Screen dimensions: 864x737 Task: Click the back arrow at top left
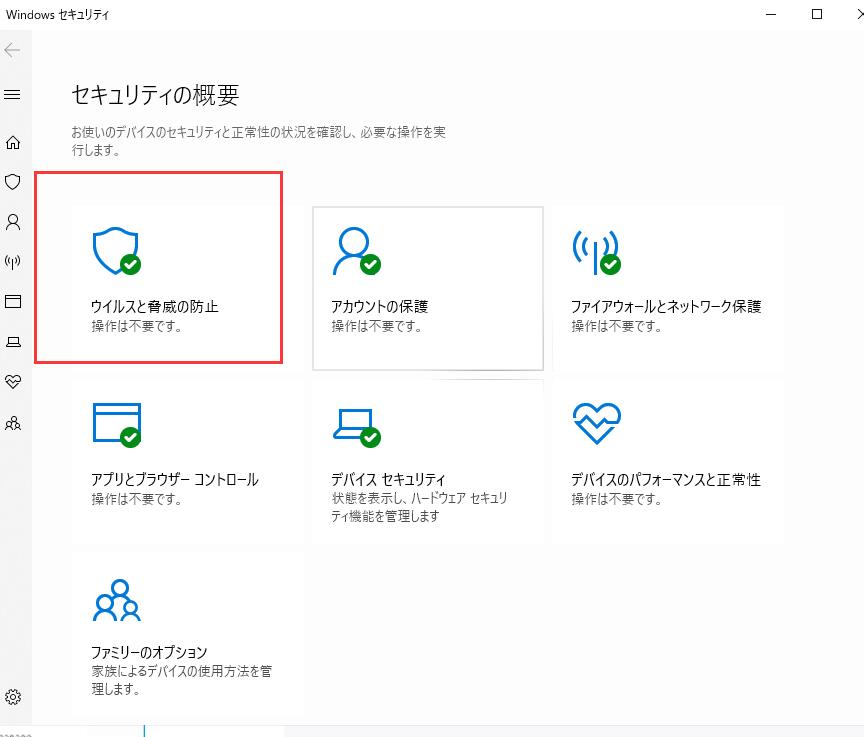pos(13,49)
